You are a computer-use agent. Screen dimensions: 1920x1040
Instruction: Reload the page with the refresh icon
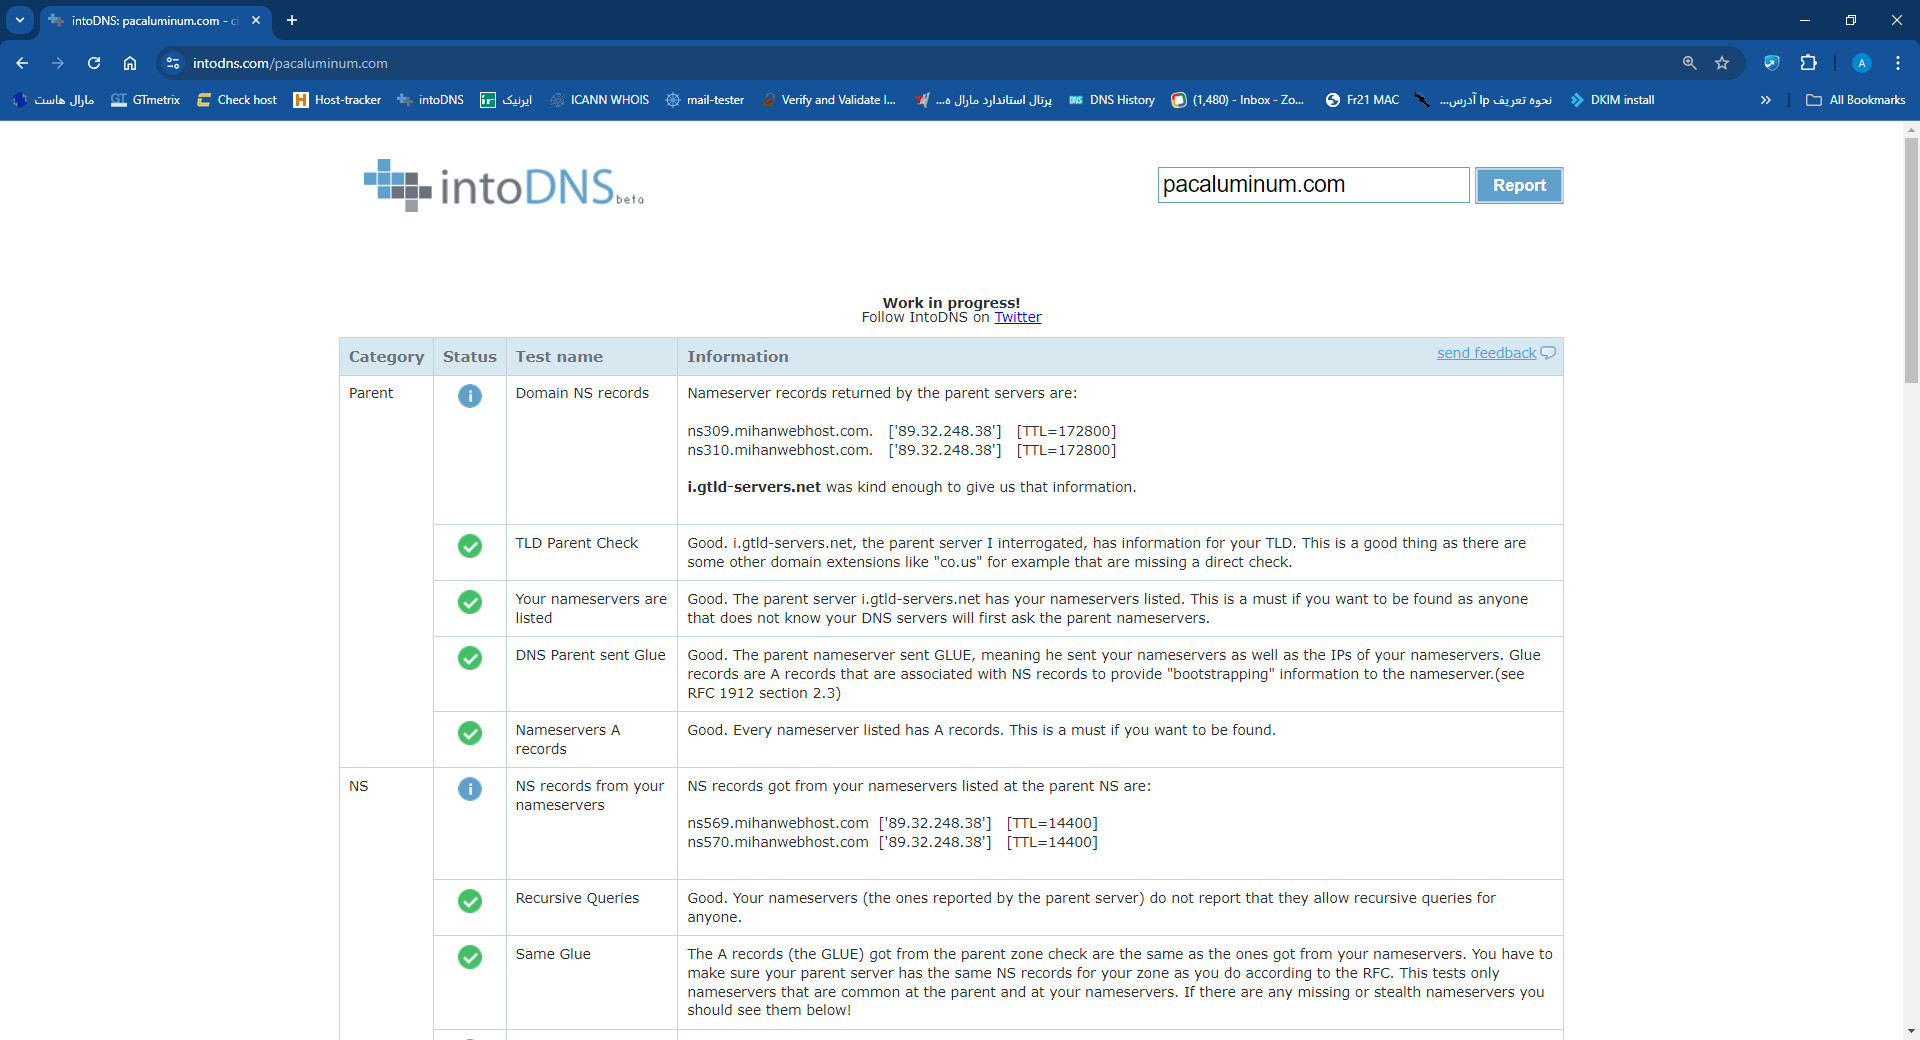(x=94, y=63)
